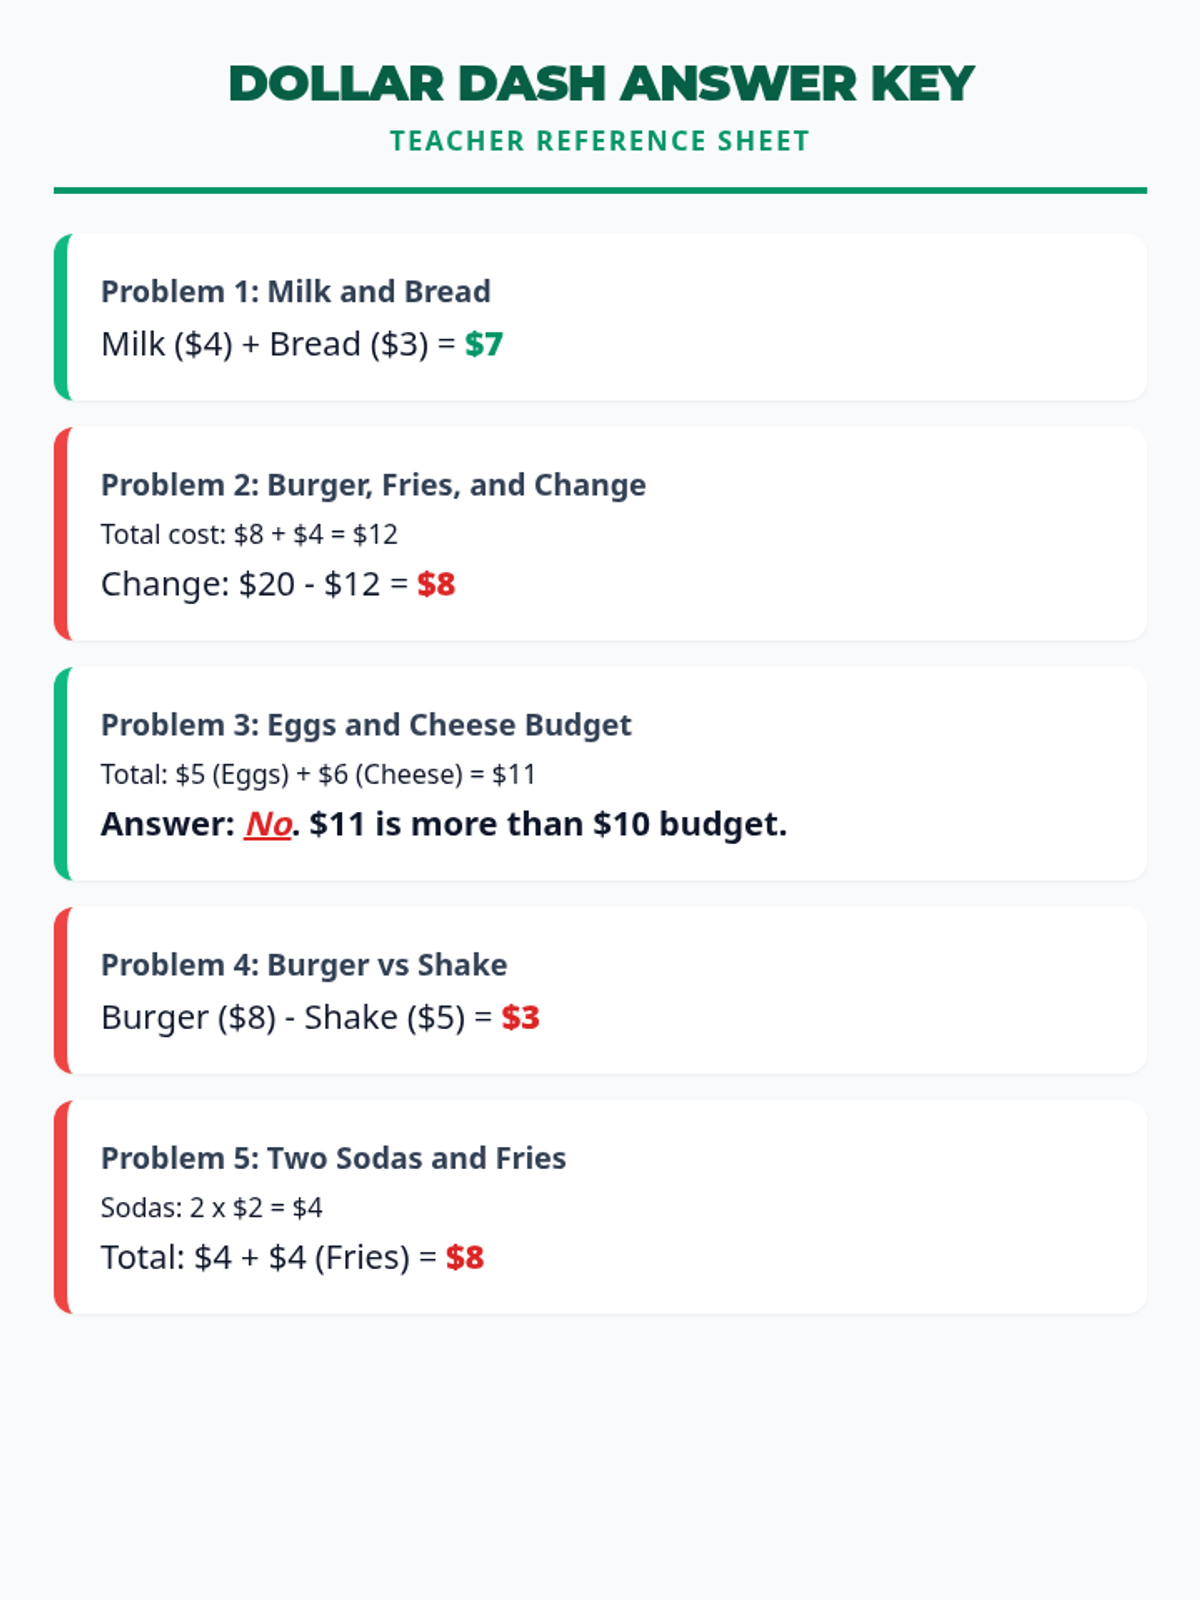This screenshot has height=1600, width=1200.
Task: Click the $11 is more than $10 budget text
Action: click(548, 824)
